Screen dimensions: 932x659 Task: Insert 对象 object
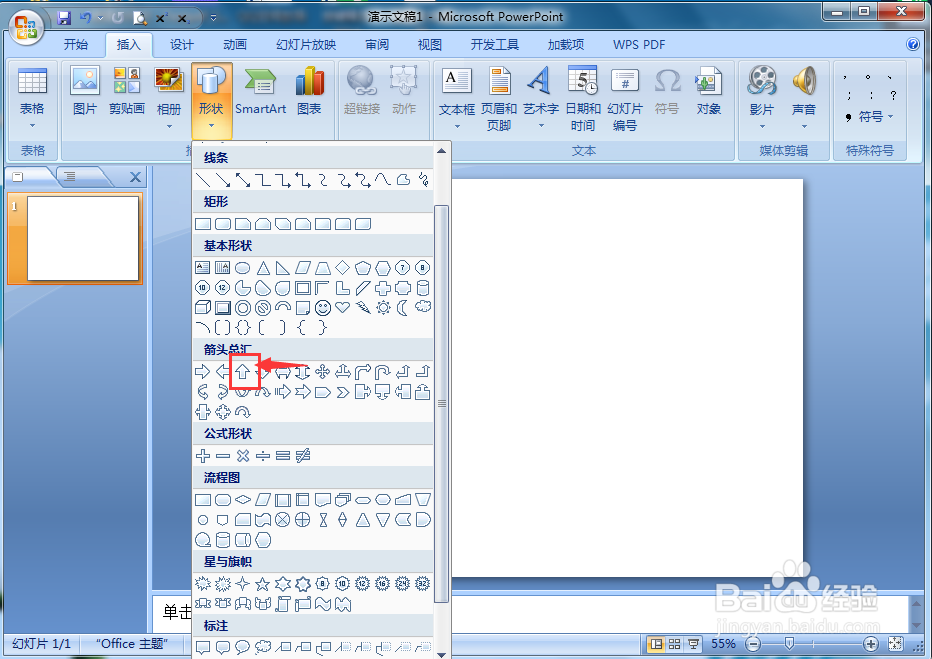point(709,91)
